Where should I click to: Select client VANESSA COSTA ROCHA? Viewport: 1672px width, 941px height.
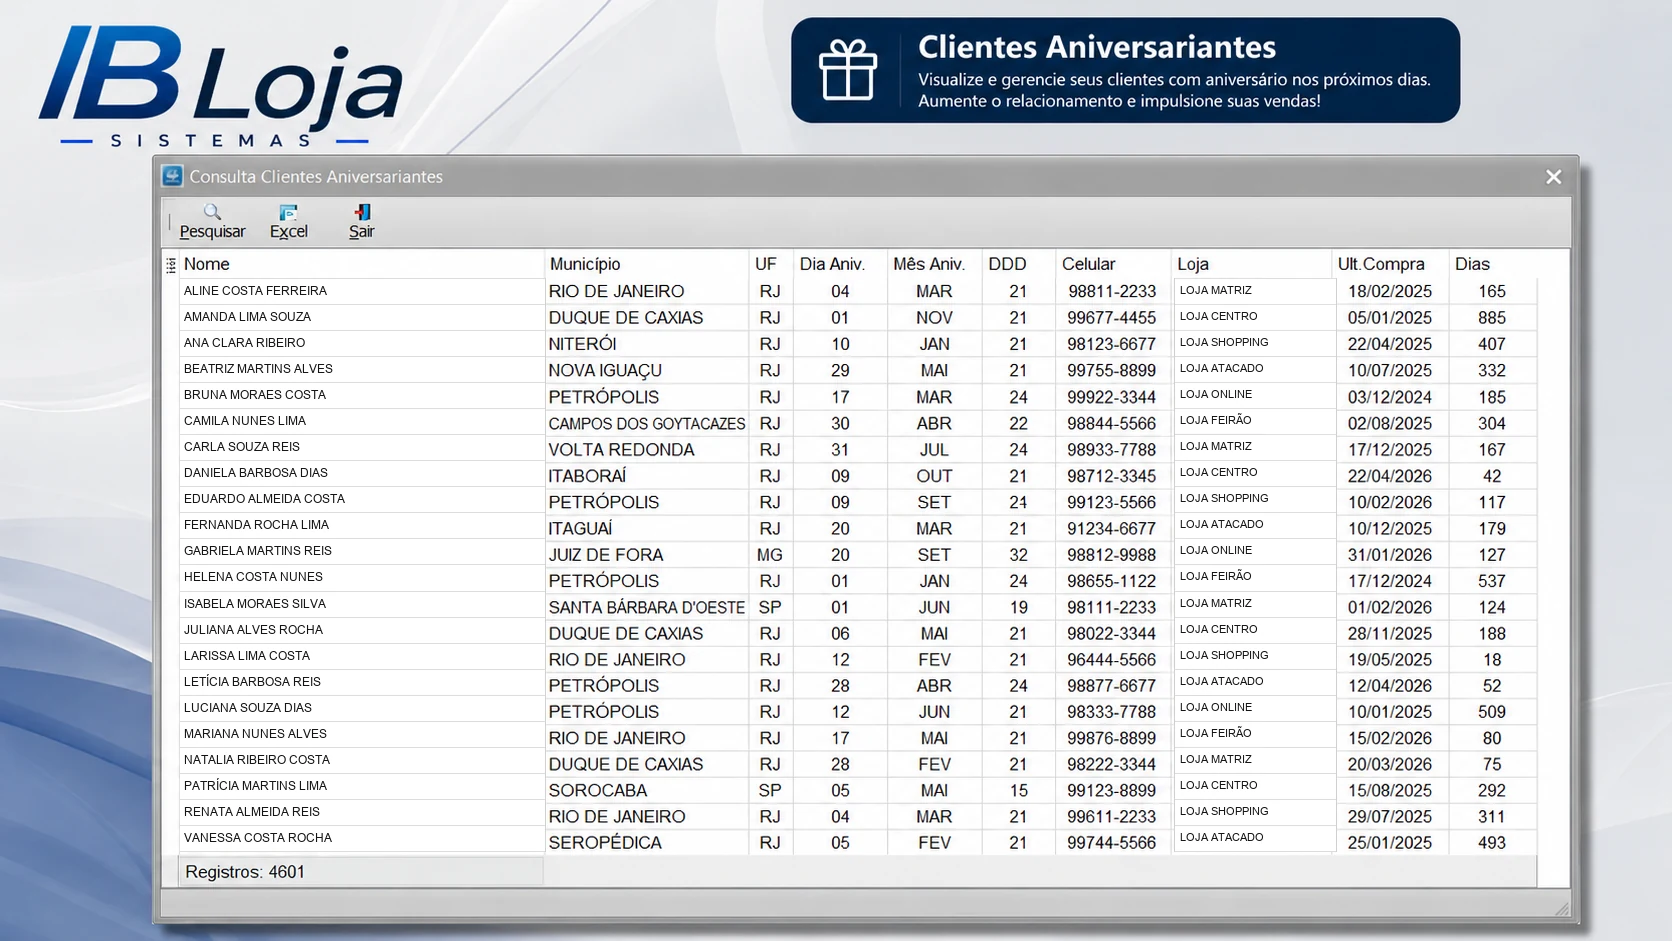point(257,838)
